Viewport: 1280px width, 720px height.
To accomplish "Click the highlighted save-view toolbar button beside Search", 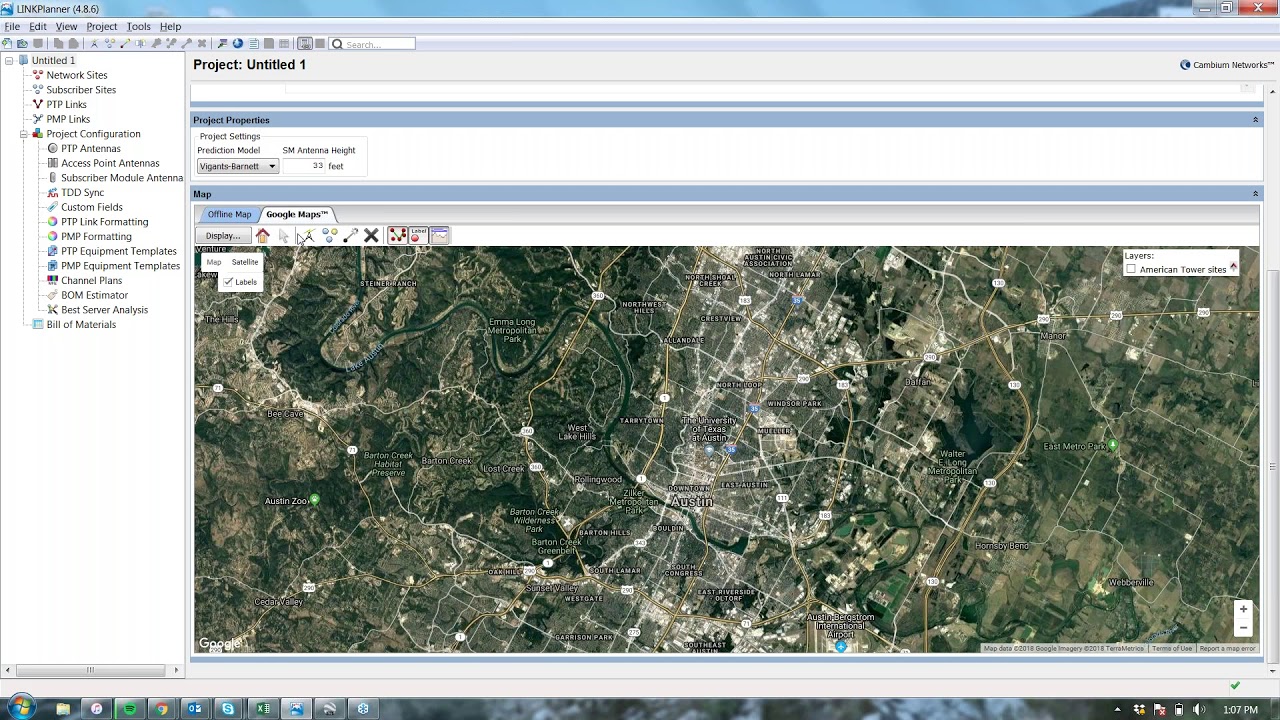I will (x=306, y=44).
